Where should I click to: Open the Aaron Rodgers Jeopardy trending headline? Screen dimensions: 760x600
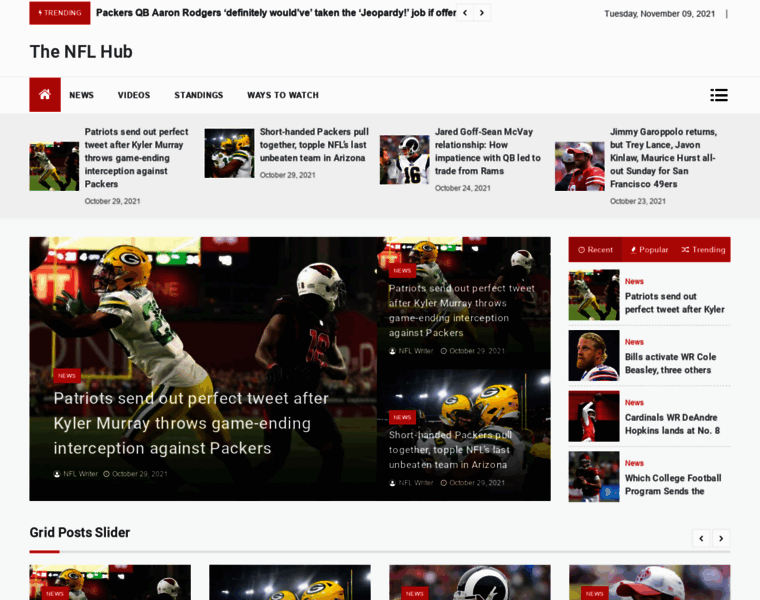[x=276, y=13]
